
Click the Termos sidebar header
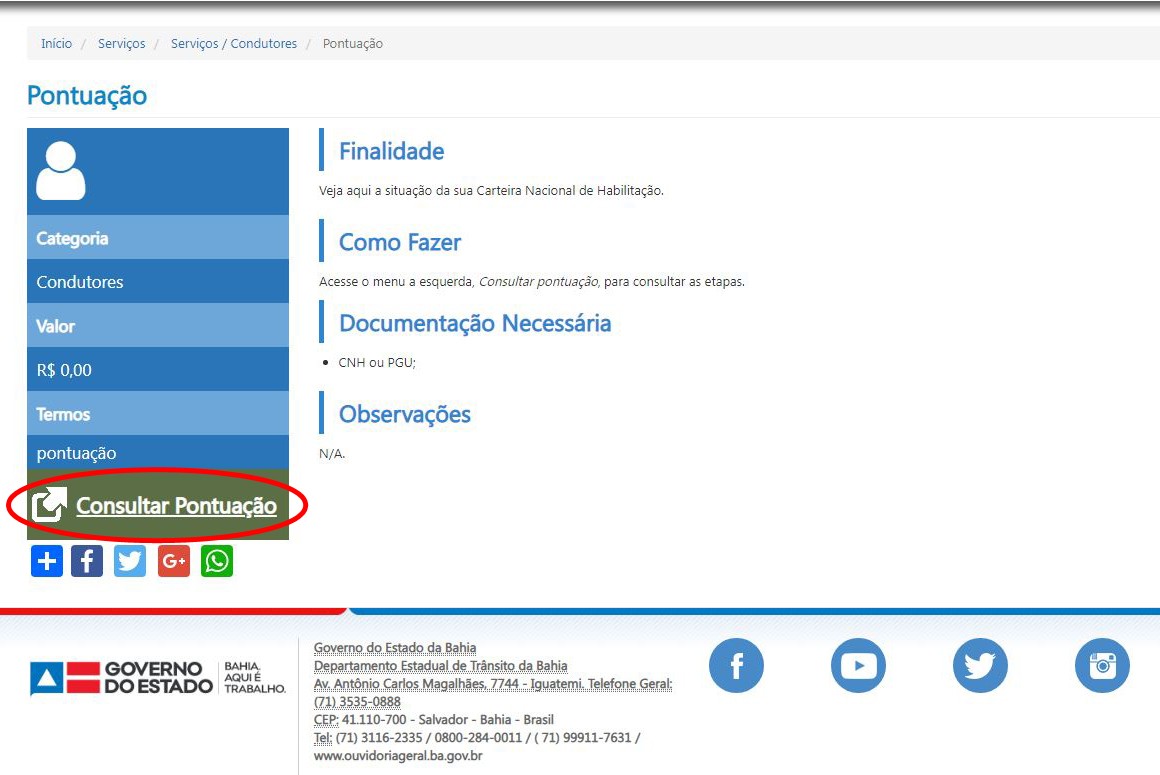158,413
